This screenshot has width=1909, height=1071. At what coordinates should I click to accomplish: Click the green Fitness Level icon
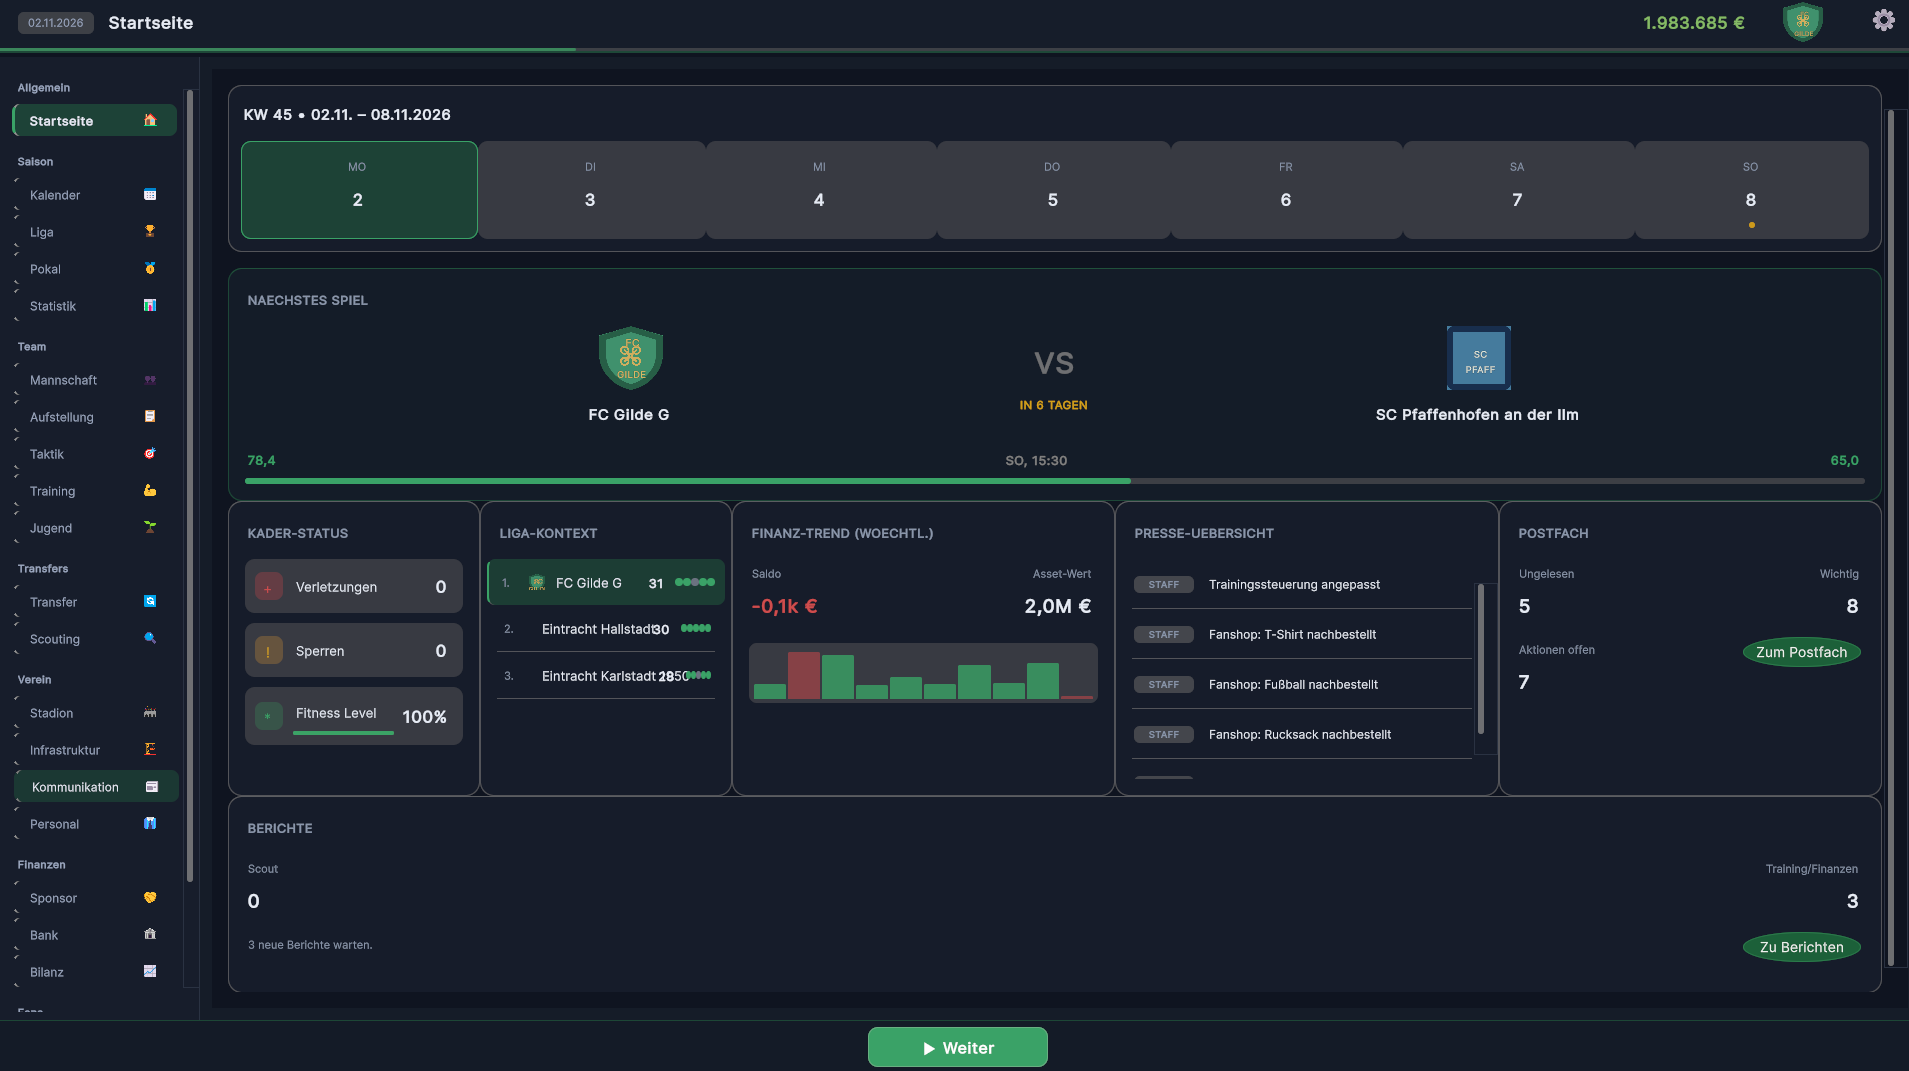(269, 716)
